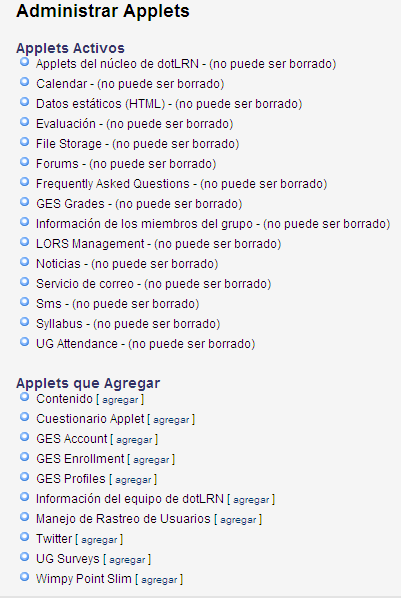Click the bullet icon next to GES Grades

pyautogui.click(x=24, y=201)
